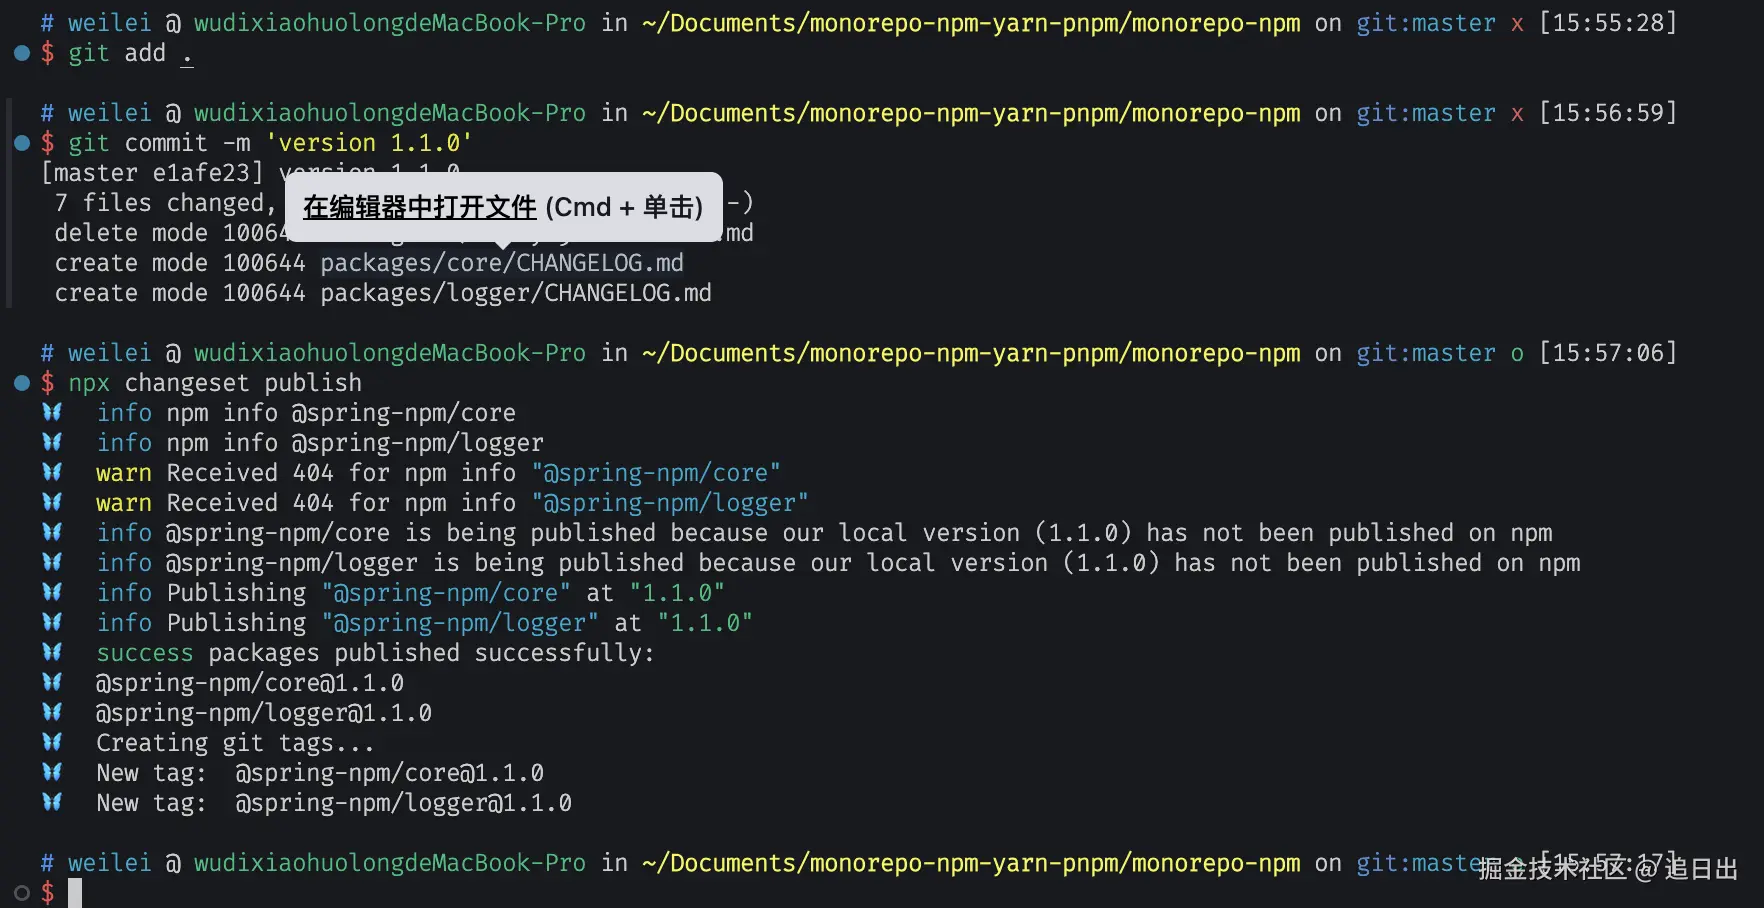Viewport: 1764px width, 908px height.
Task: Open packages/core/CHANGELOG.md file path
Action: pyautogui.click(x=502, y=263)
